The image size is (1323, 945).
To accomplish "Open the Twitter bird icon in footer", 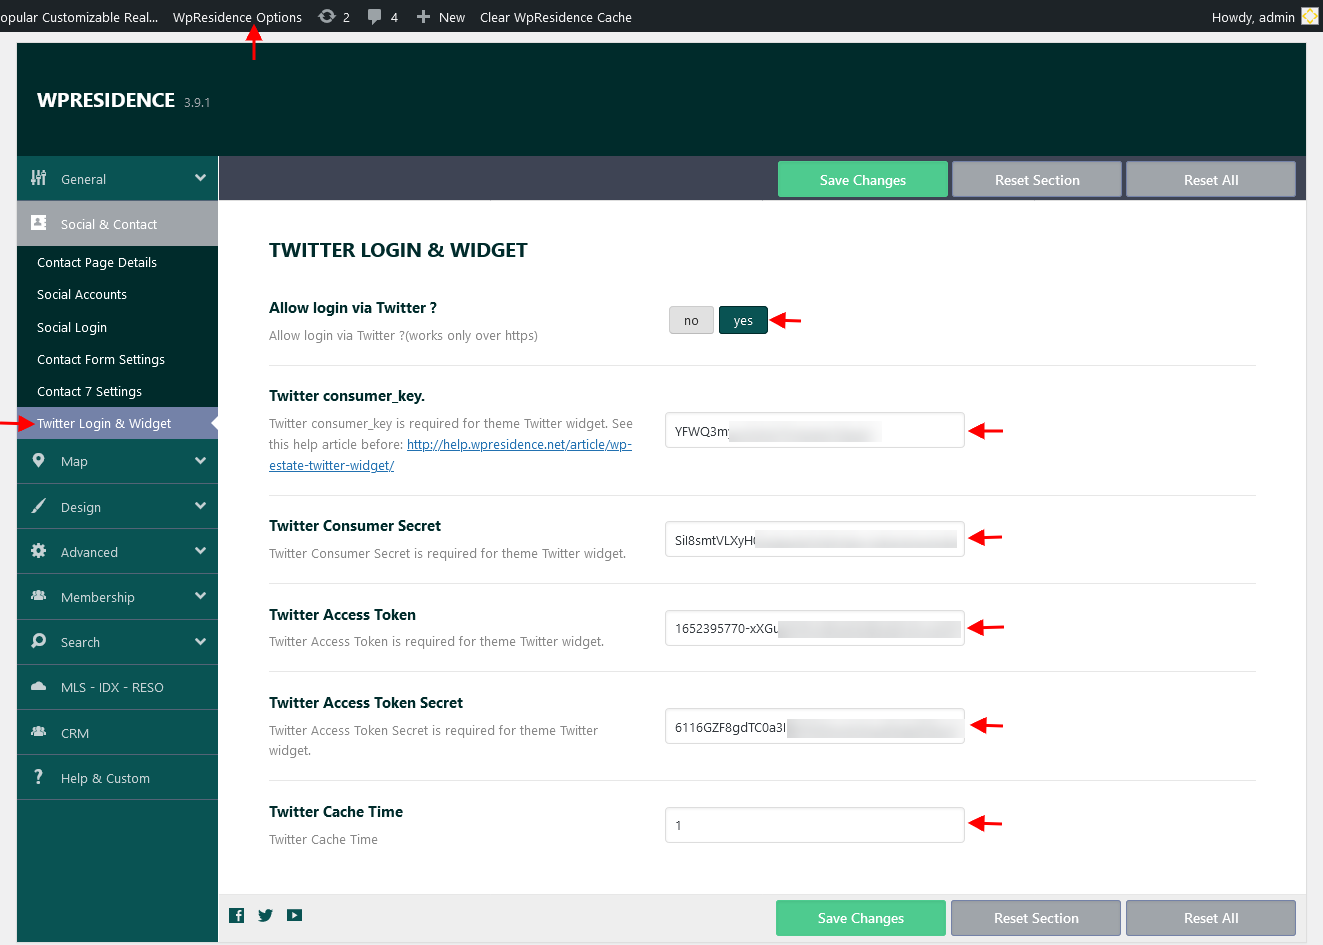I will (x=265, y=915).
